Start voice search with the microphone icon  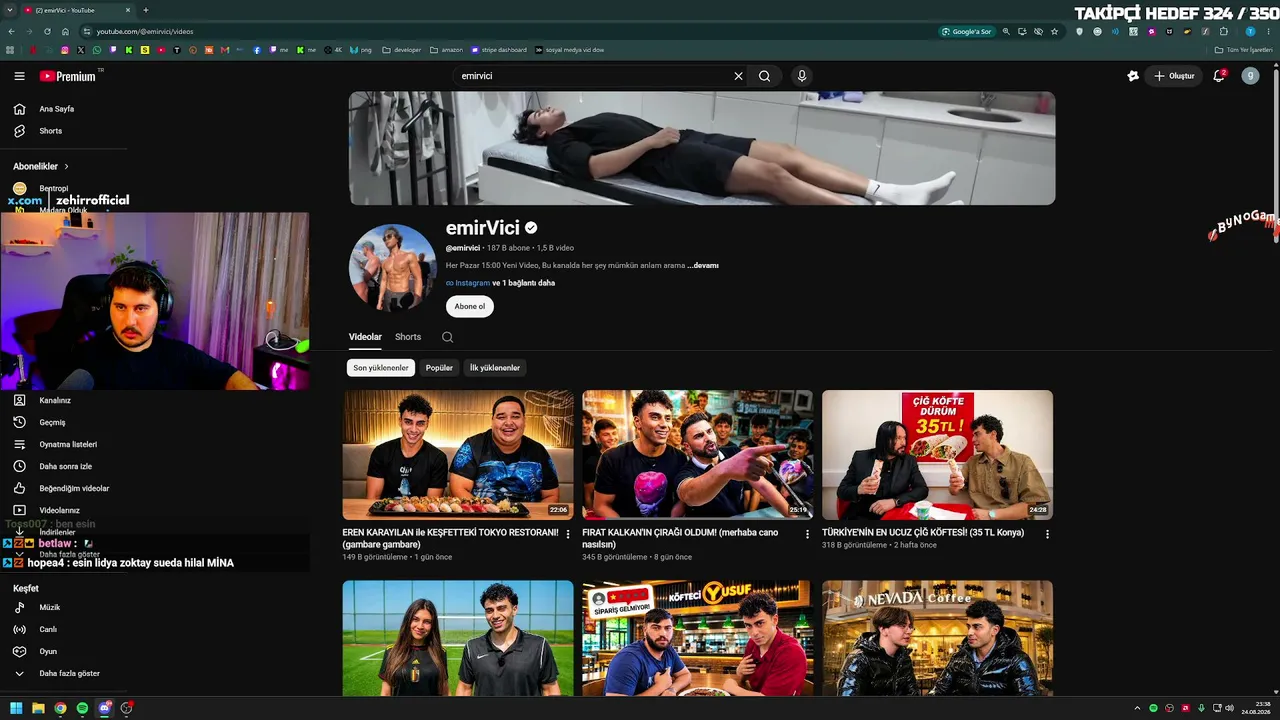coord(801,76)
